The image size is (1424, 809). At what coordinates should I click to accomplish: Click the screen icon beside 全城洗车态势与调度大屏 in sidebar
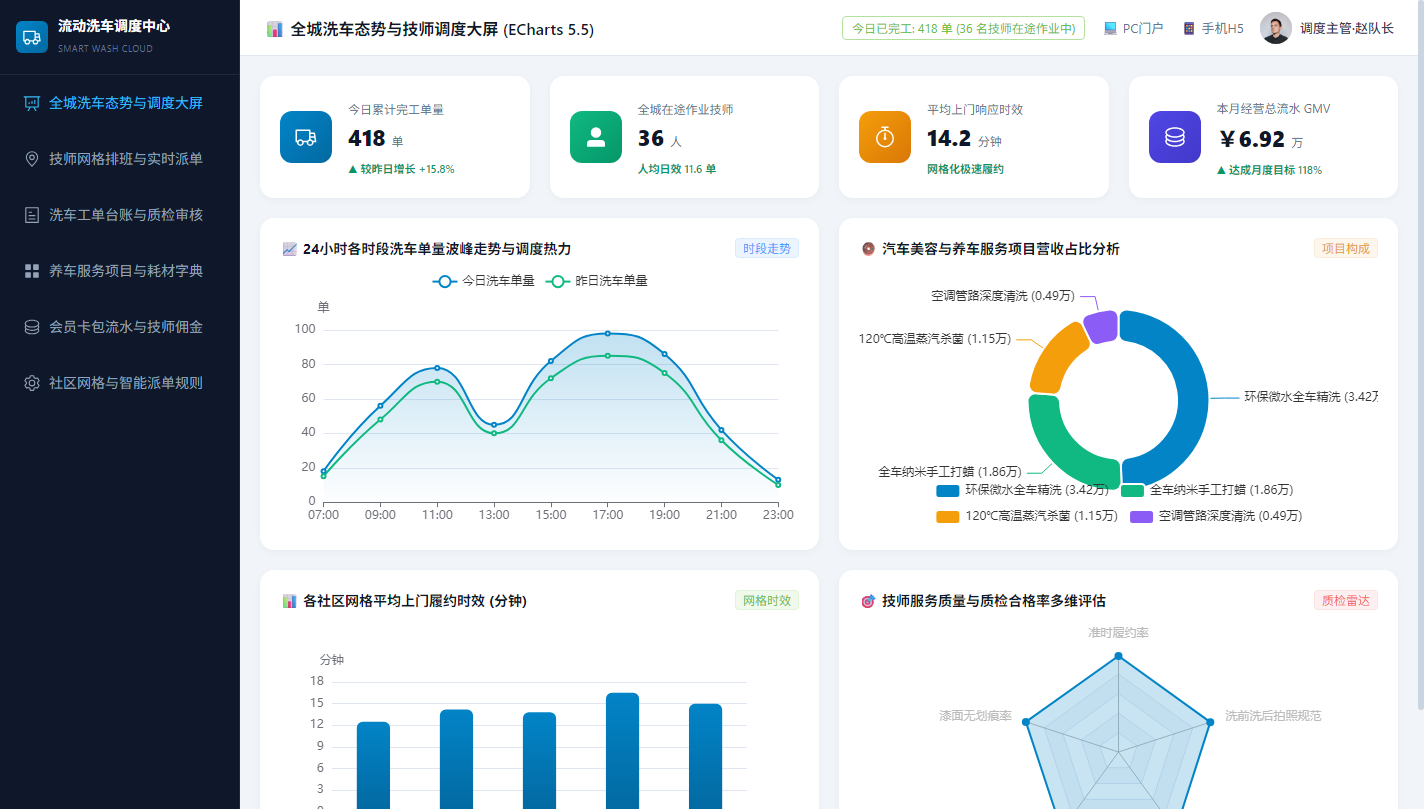(32, 103)
